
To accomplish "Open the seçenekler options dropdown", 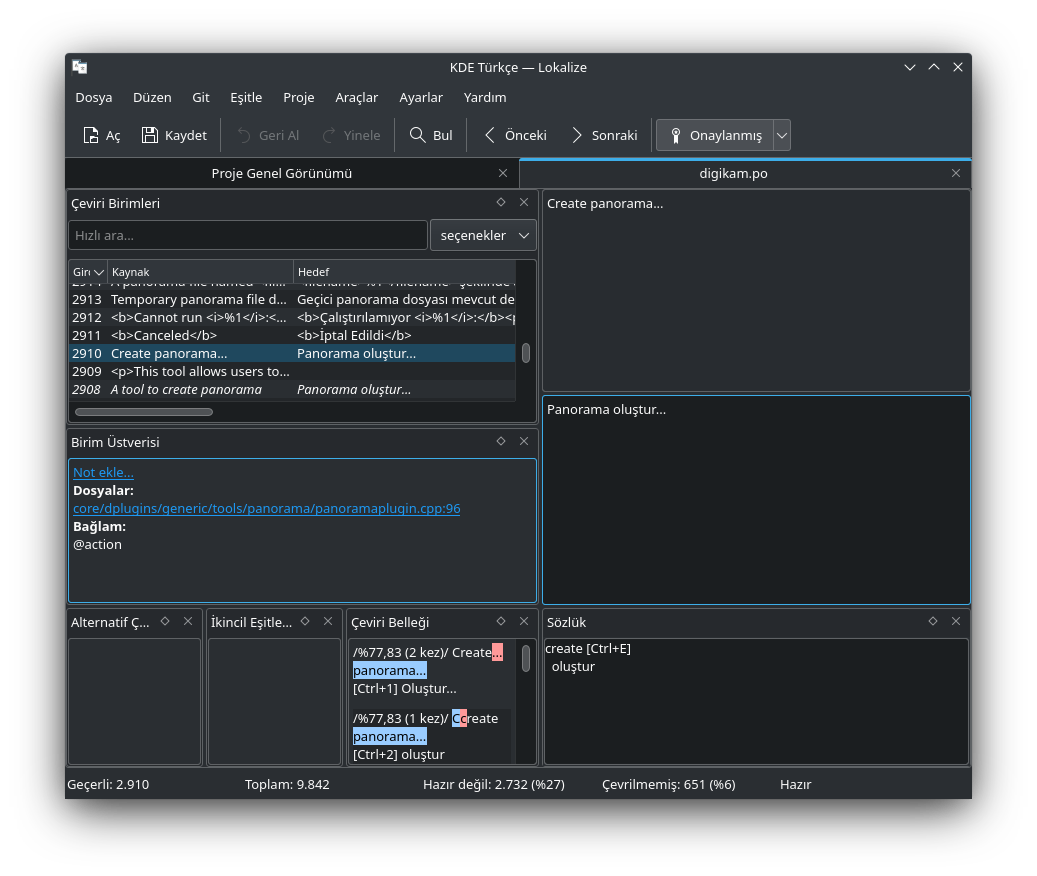I will (483, 235).
